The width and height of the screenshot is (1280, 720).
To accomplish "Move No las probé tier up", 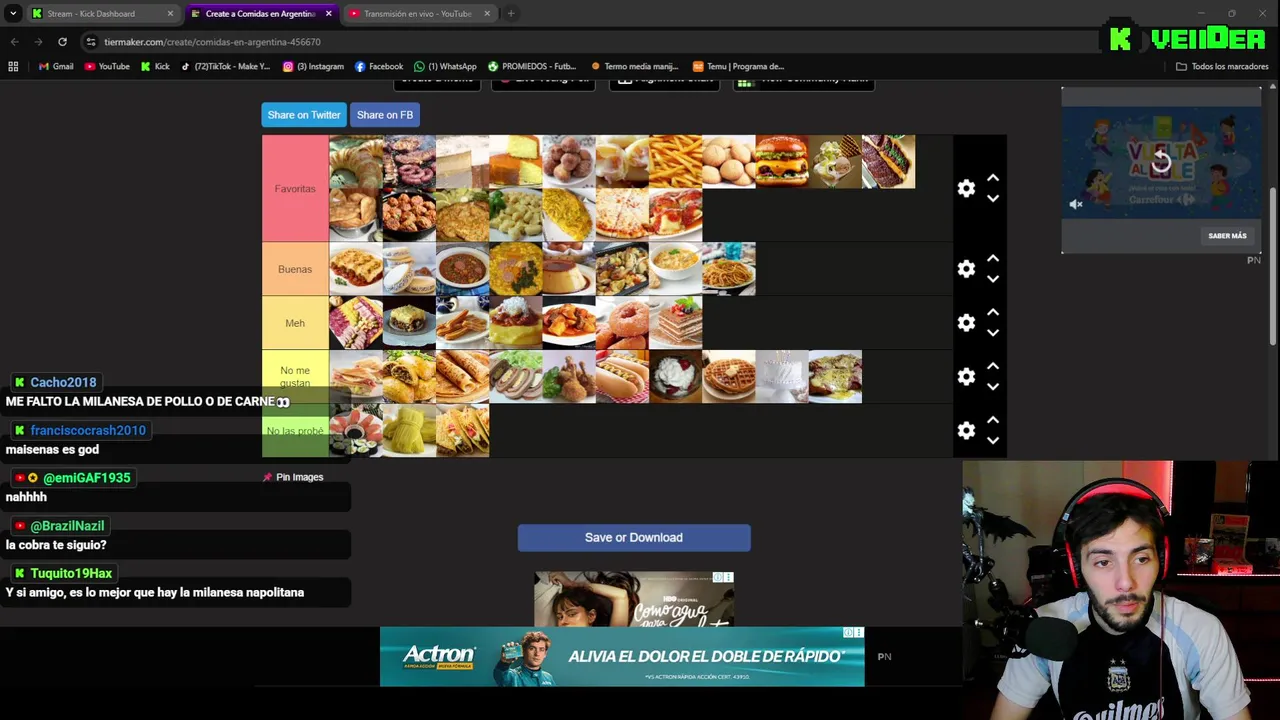I will (993, 421).
